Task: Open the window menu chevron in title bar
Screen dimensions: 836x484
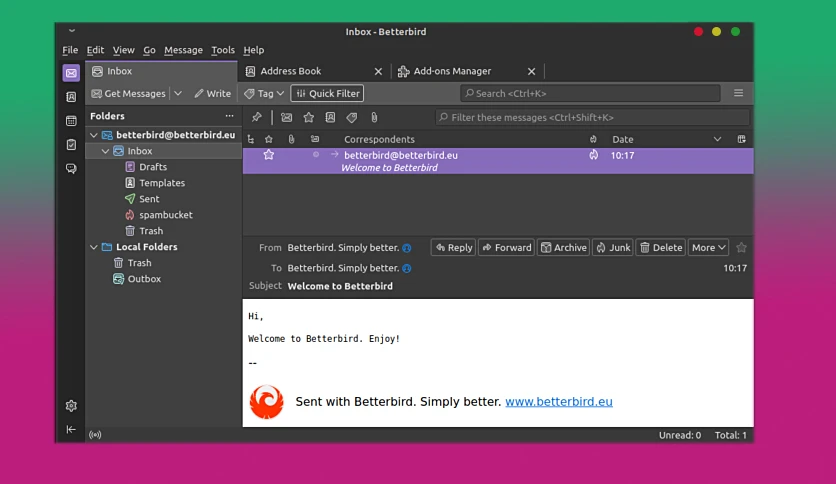Action: 72,31
